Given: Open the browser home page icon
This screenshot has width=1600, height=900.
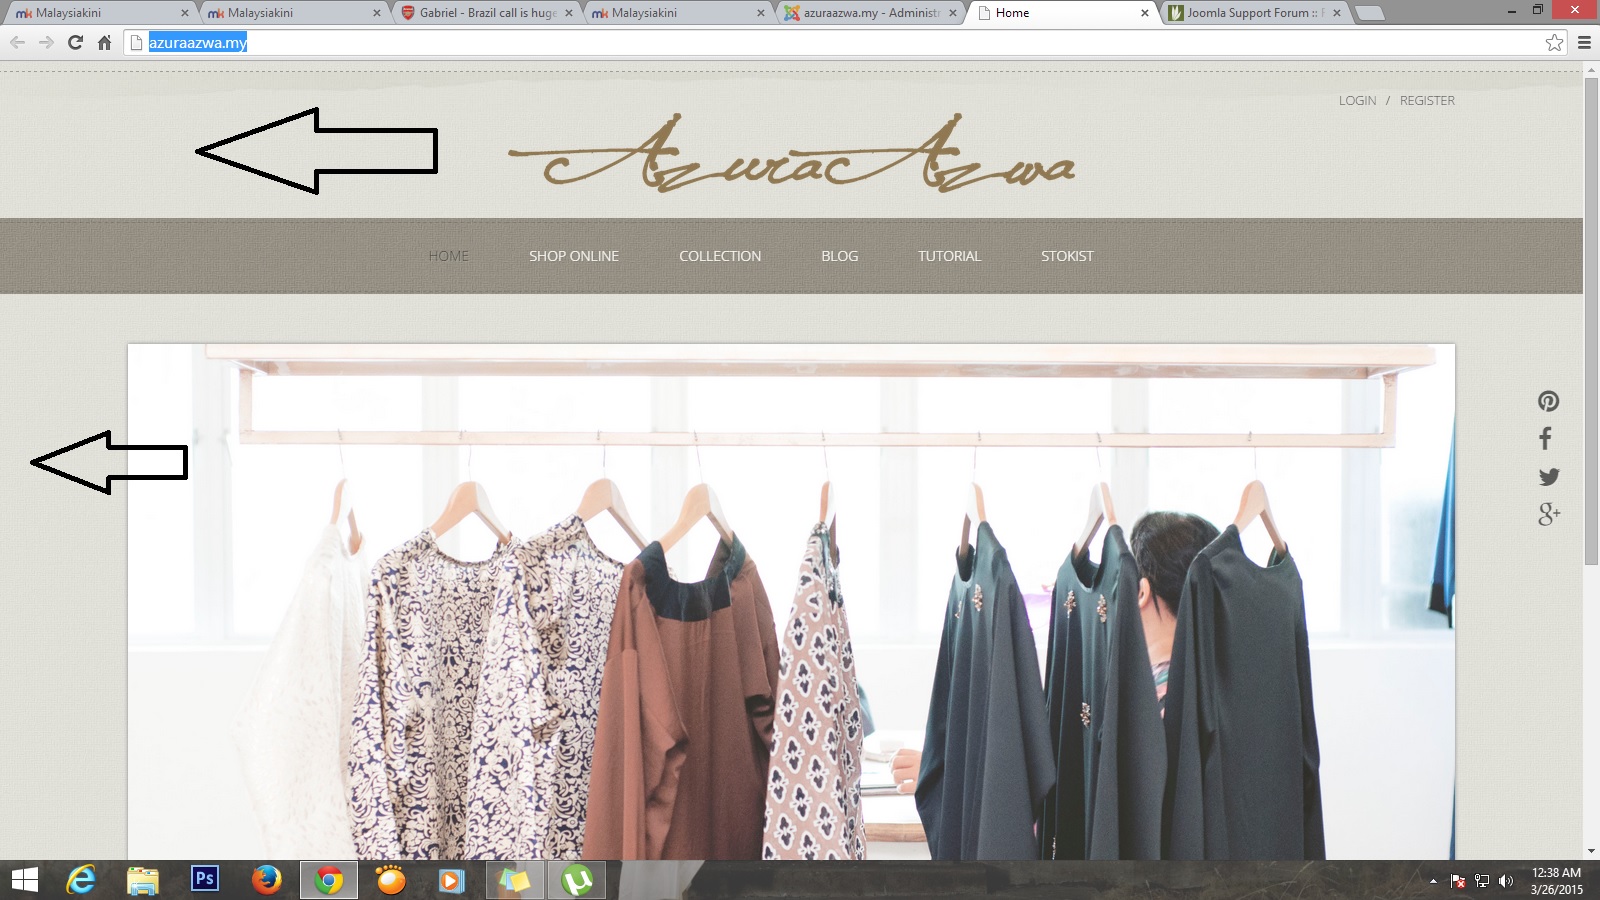Looking at the screenshot, I should coord(104,42).
